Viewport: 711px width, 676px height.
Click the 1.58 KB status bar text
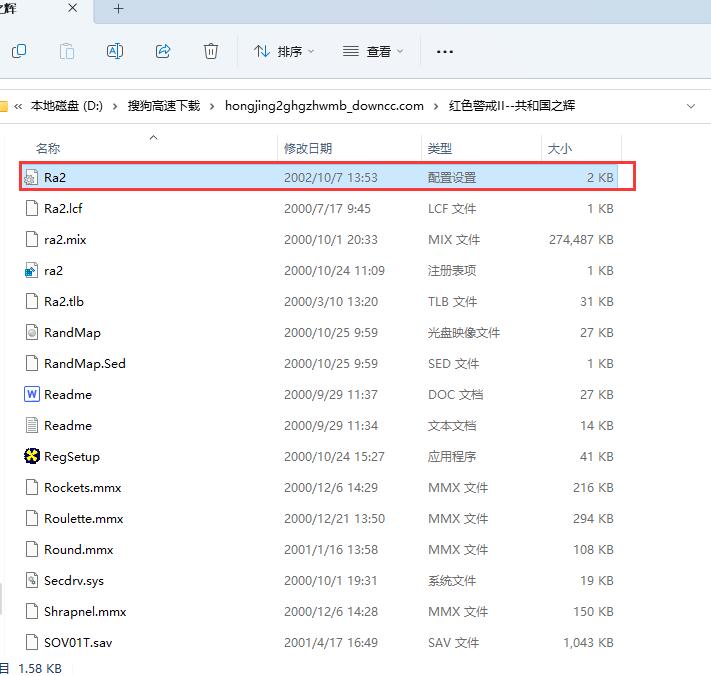(40, 668)
